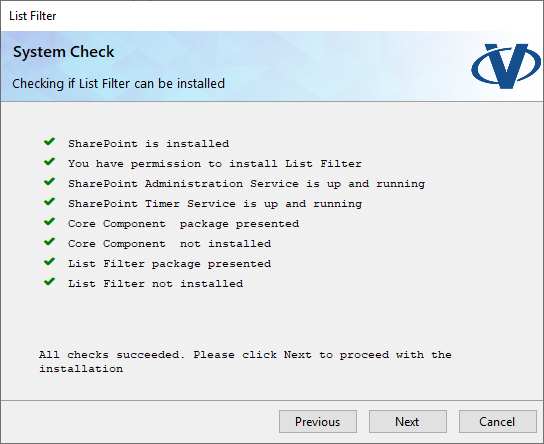544x444 pixels.
Task: Click checkmark for SharePoint Administration Service status
Action: [49, 181]
